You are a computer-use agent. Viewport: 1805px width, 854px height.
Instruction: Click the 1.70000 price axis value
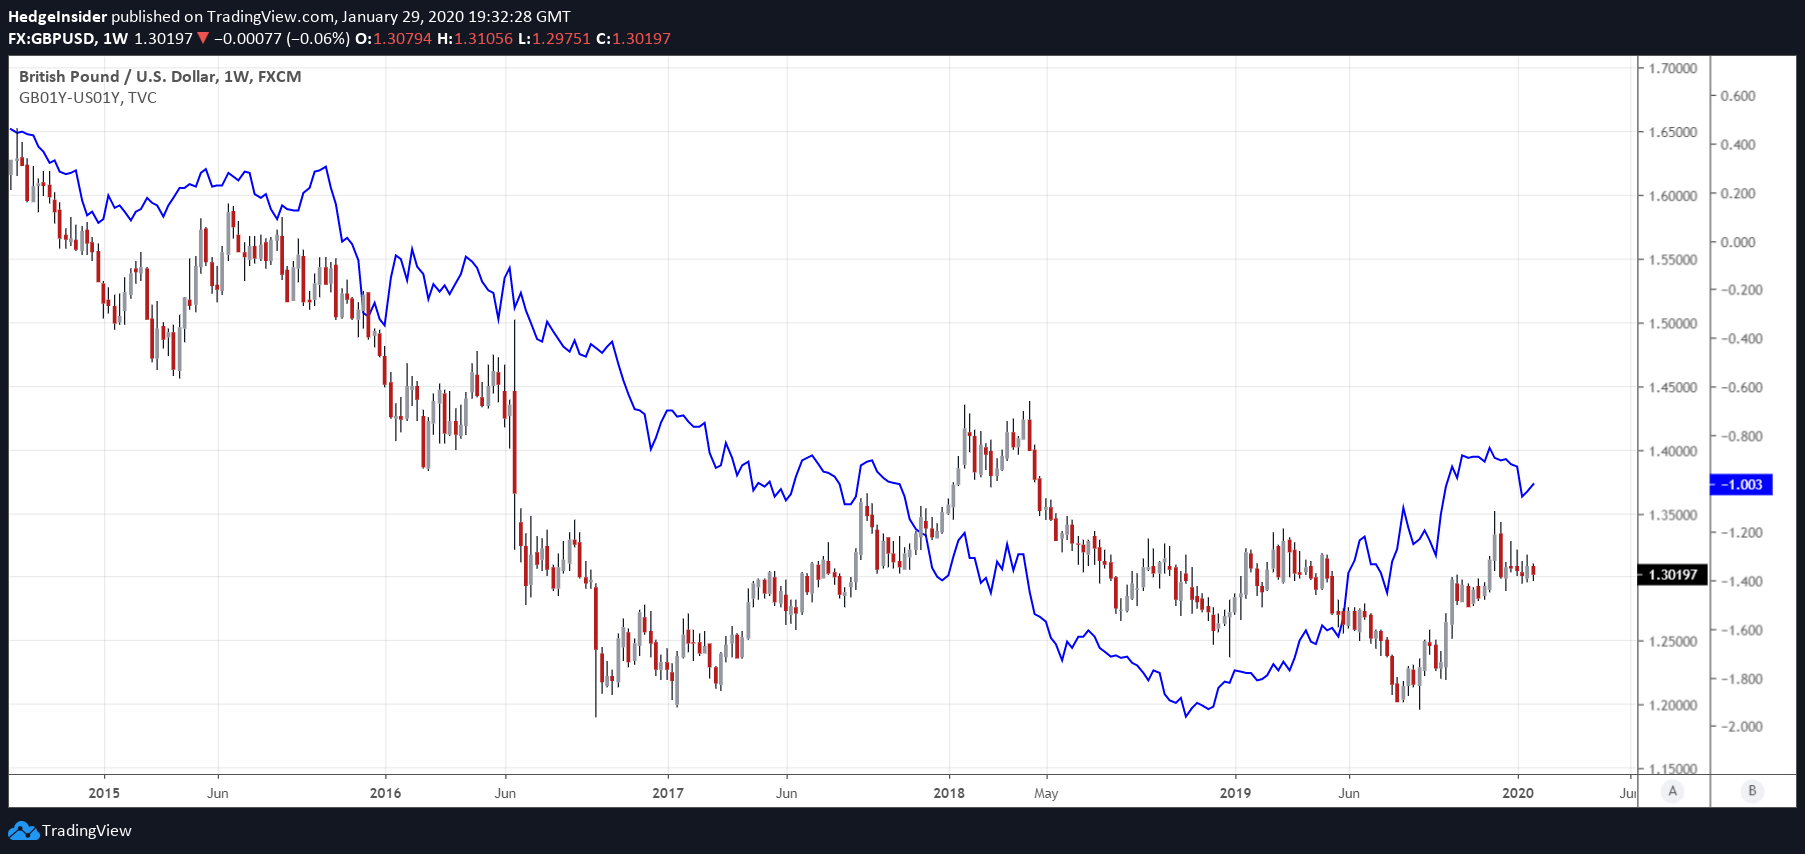[1673, 68]
